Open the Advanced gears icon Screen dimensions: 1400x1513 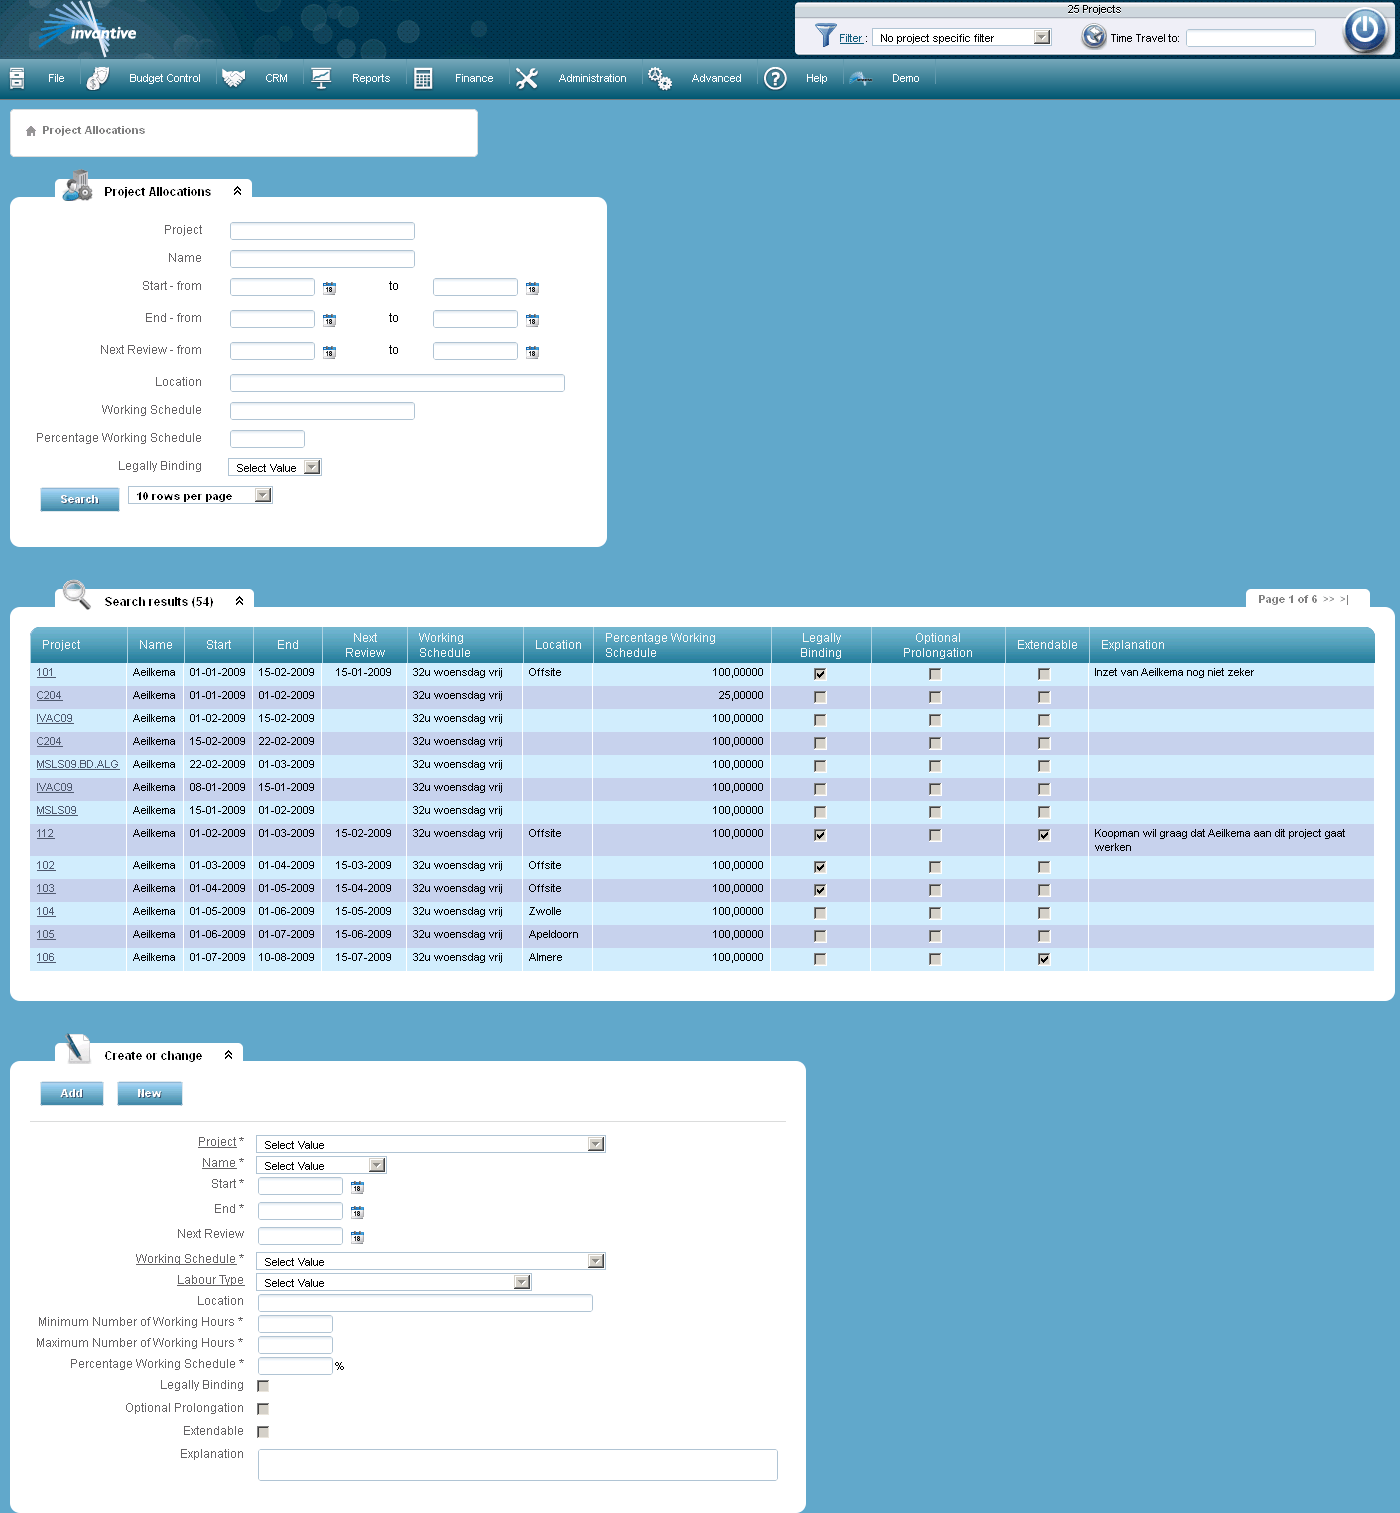click(x=660, y=77)
